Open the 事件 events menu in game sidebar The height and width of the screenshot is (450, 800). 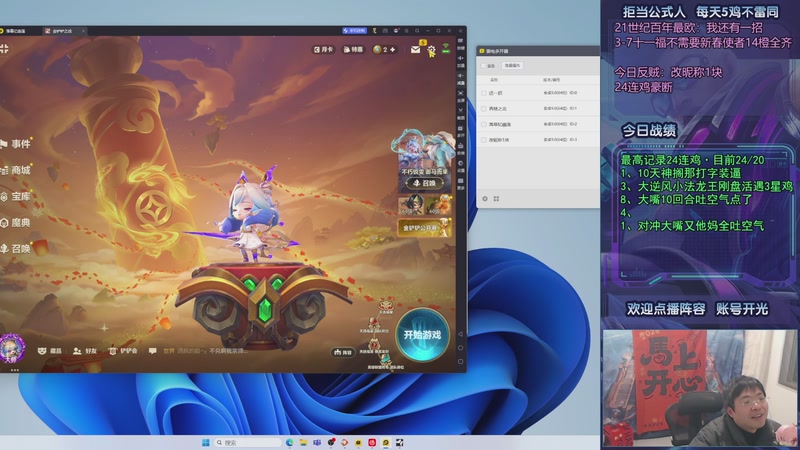(16, 144)
